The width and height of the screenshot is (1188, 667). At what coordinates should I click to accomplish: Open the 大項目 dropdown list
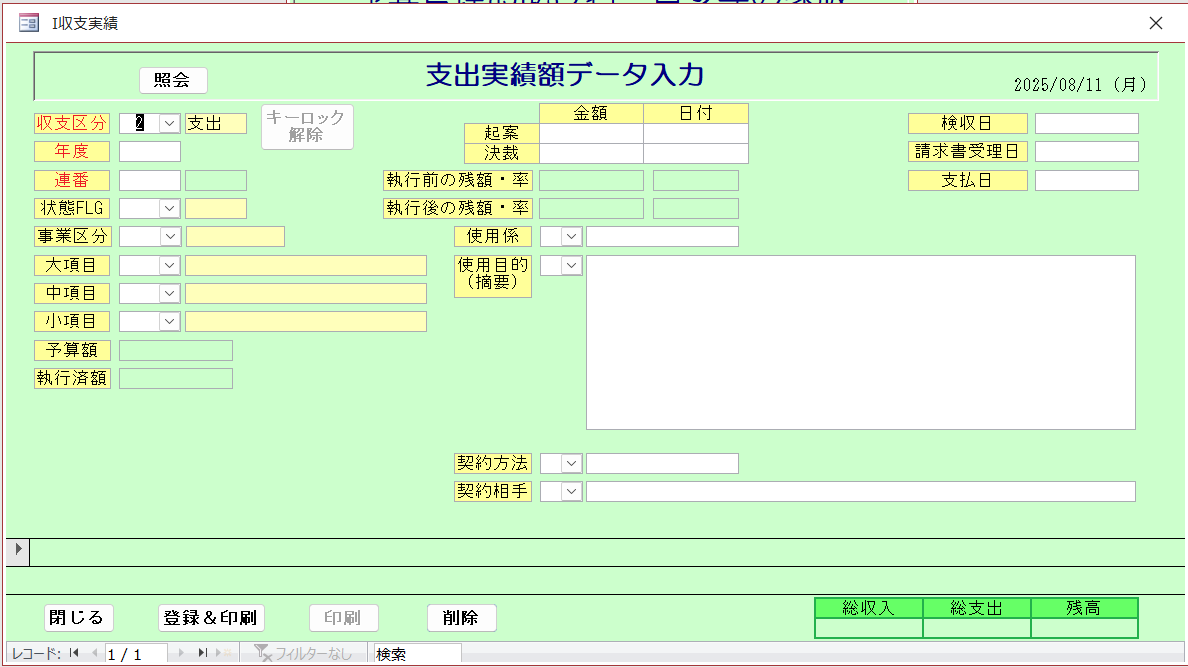pos(169,265)
